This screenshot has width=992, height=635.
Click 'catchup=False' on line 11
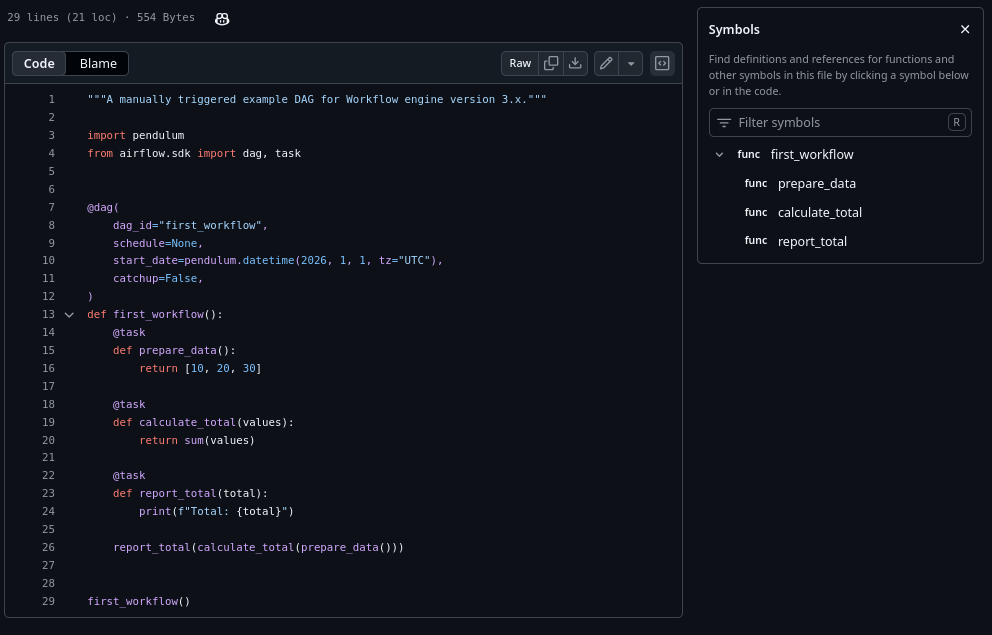click(x=155, y=278)
